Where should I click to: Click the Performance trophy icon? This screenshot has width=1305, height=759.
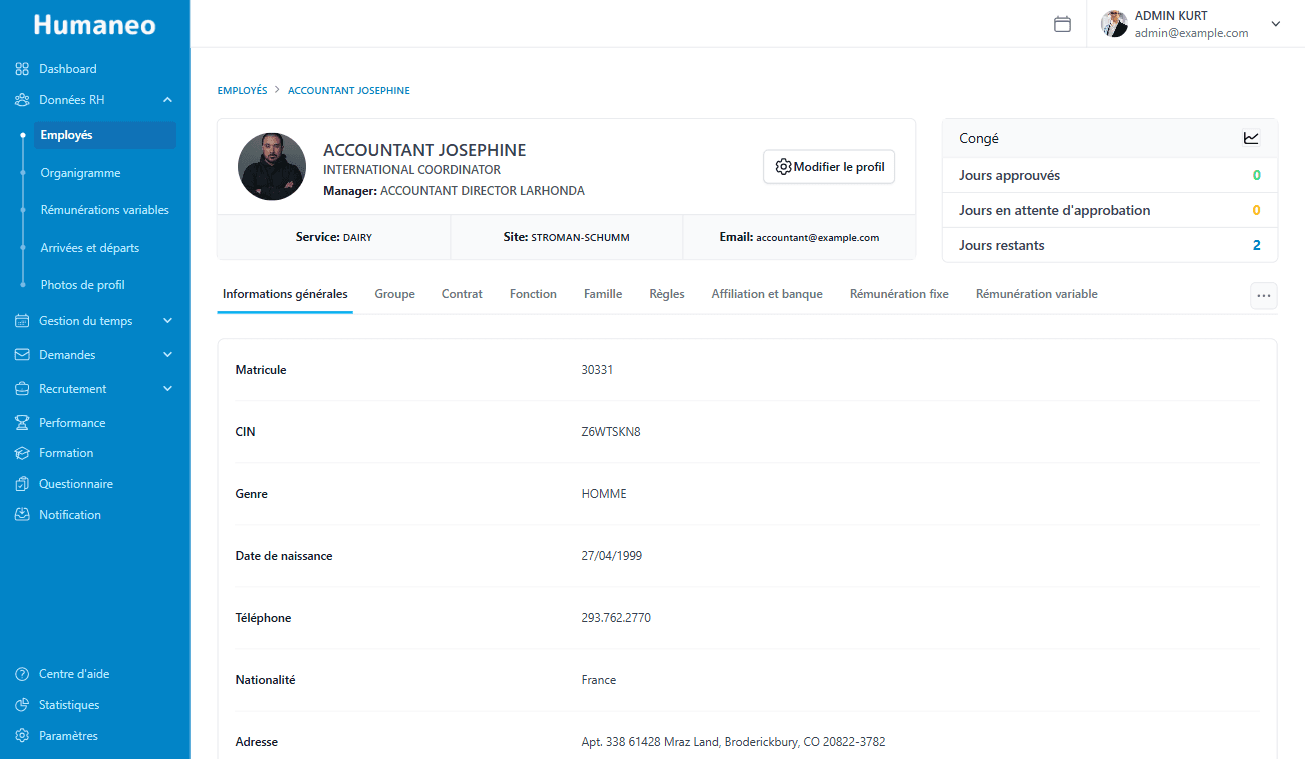tap(22, 423)
